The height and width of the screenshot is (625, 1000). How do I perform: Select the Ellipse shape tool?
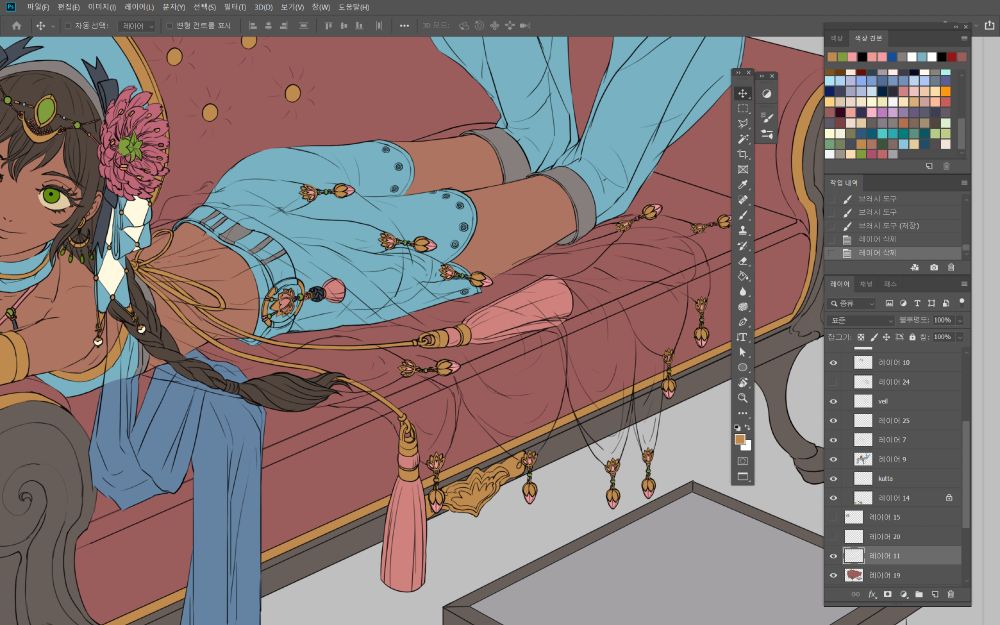[742, 367]
